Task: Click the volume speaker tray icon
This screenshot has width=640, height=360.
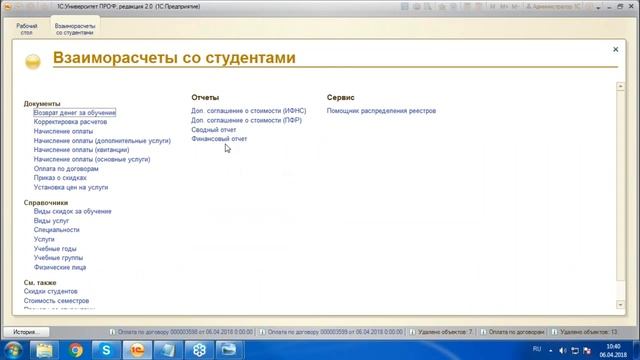Action: point(562,351)
